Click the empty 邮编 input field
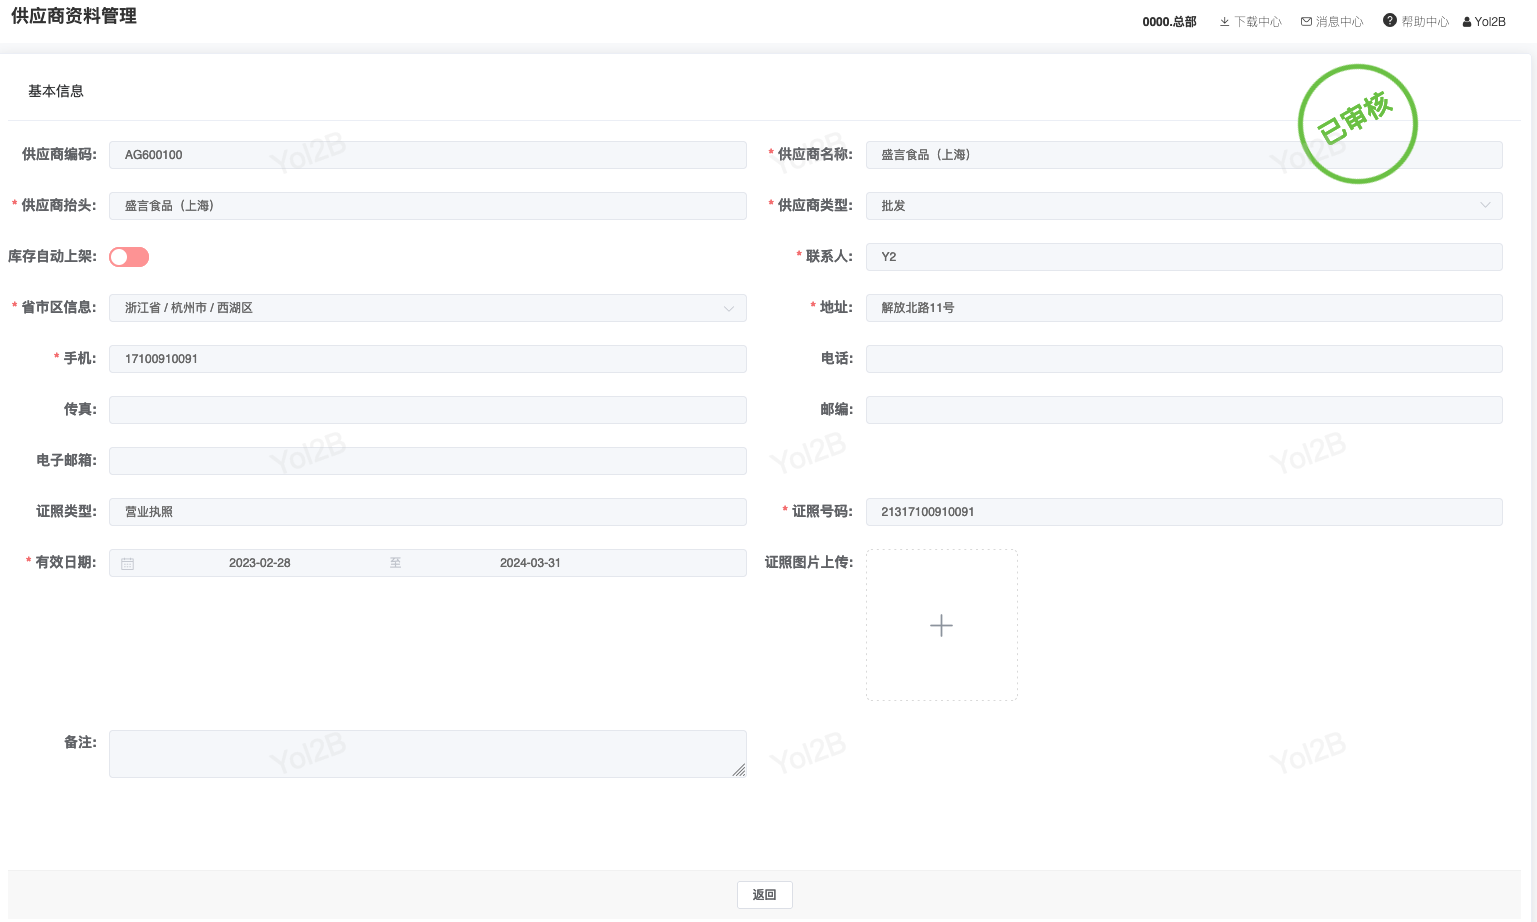The image size is (1537, 922). pos(1184,410)
